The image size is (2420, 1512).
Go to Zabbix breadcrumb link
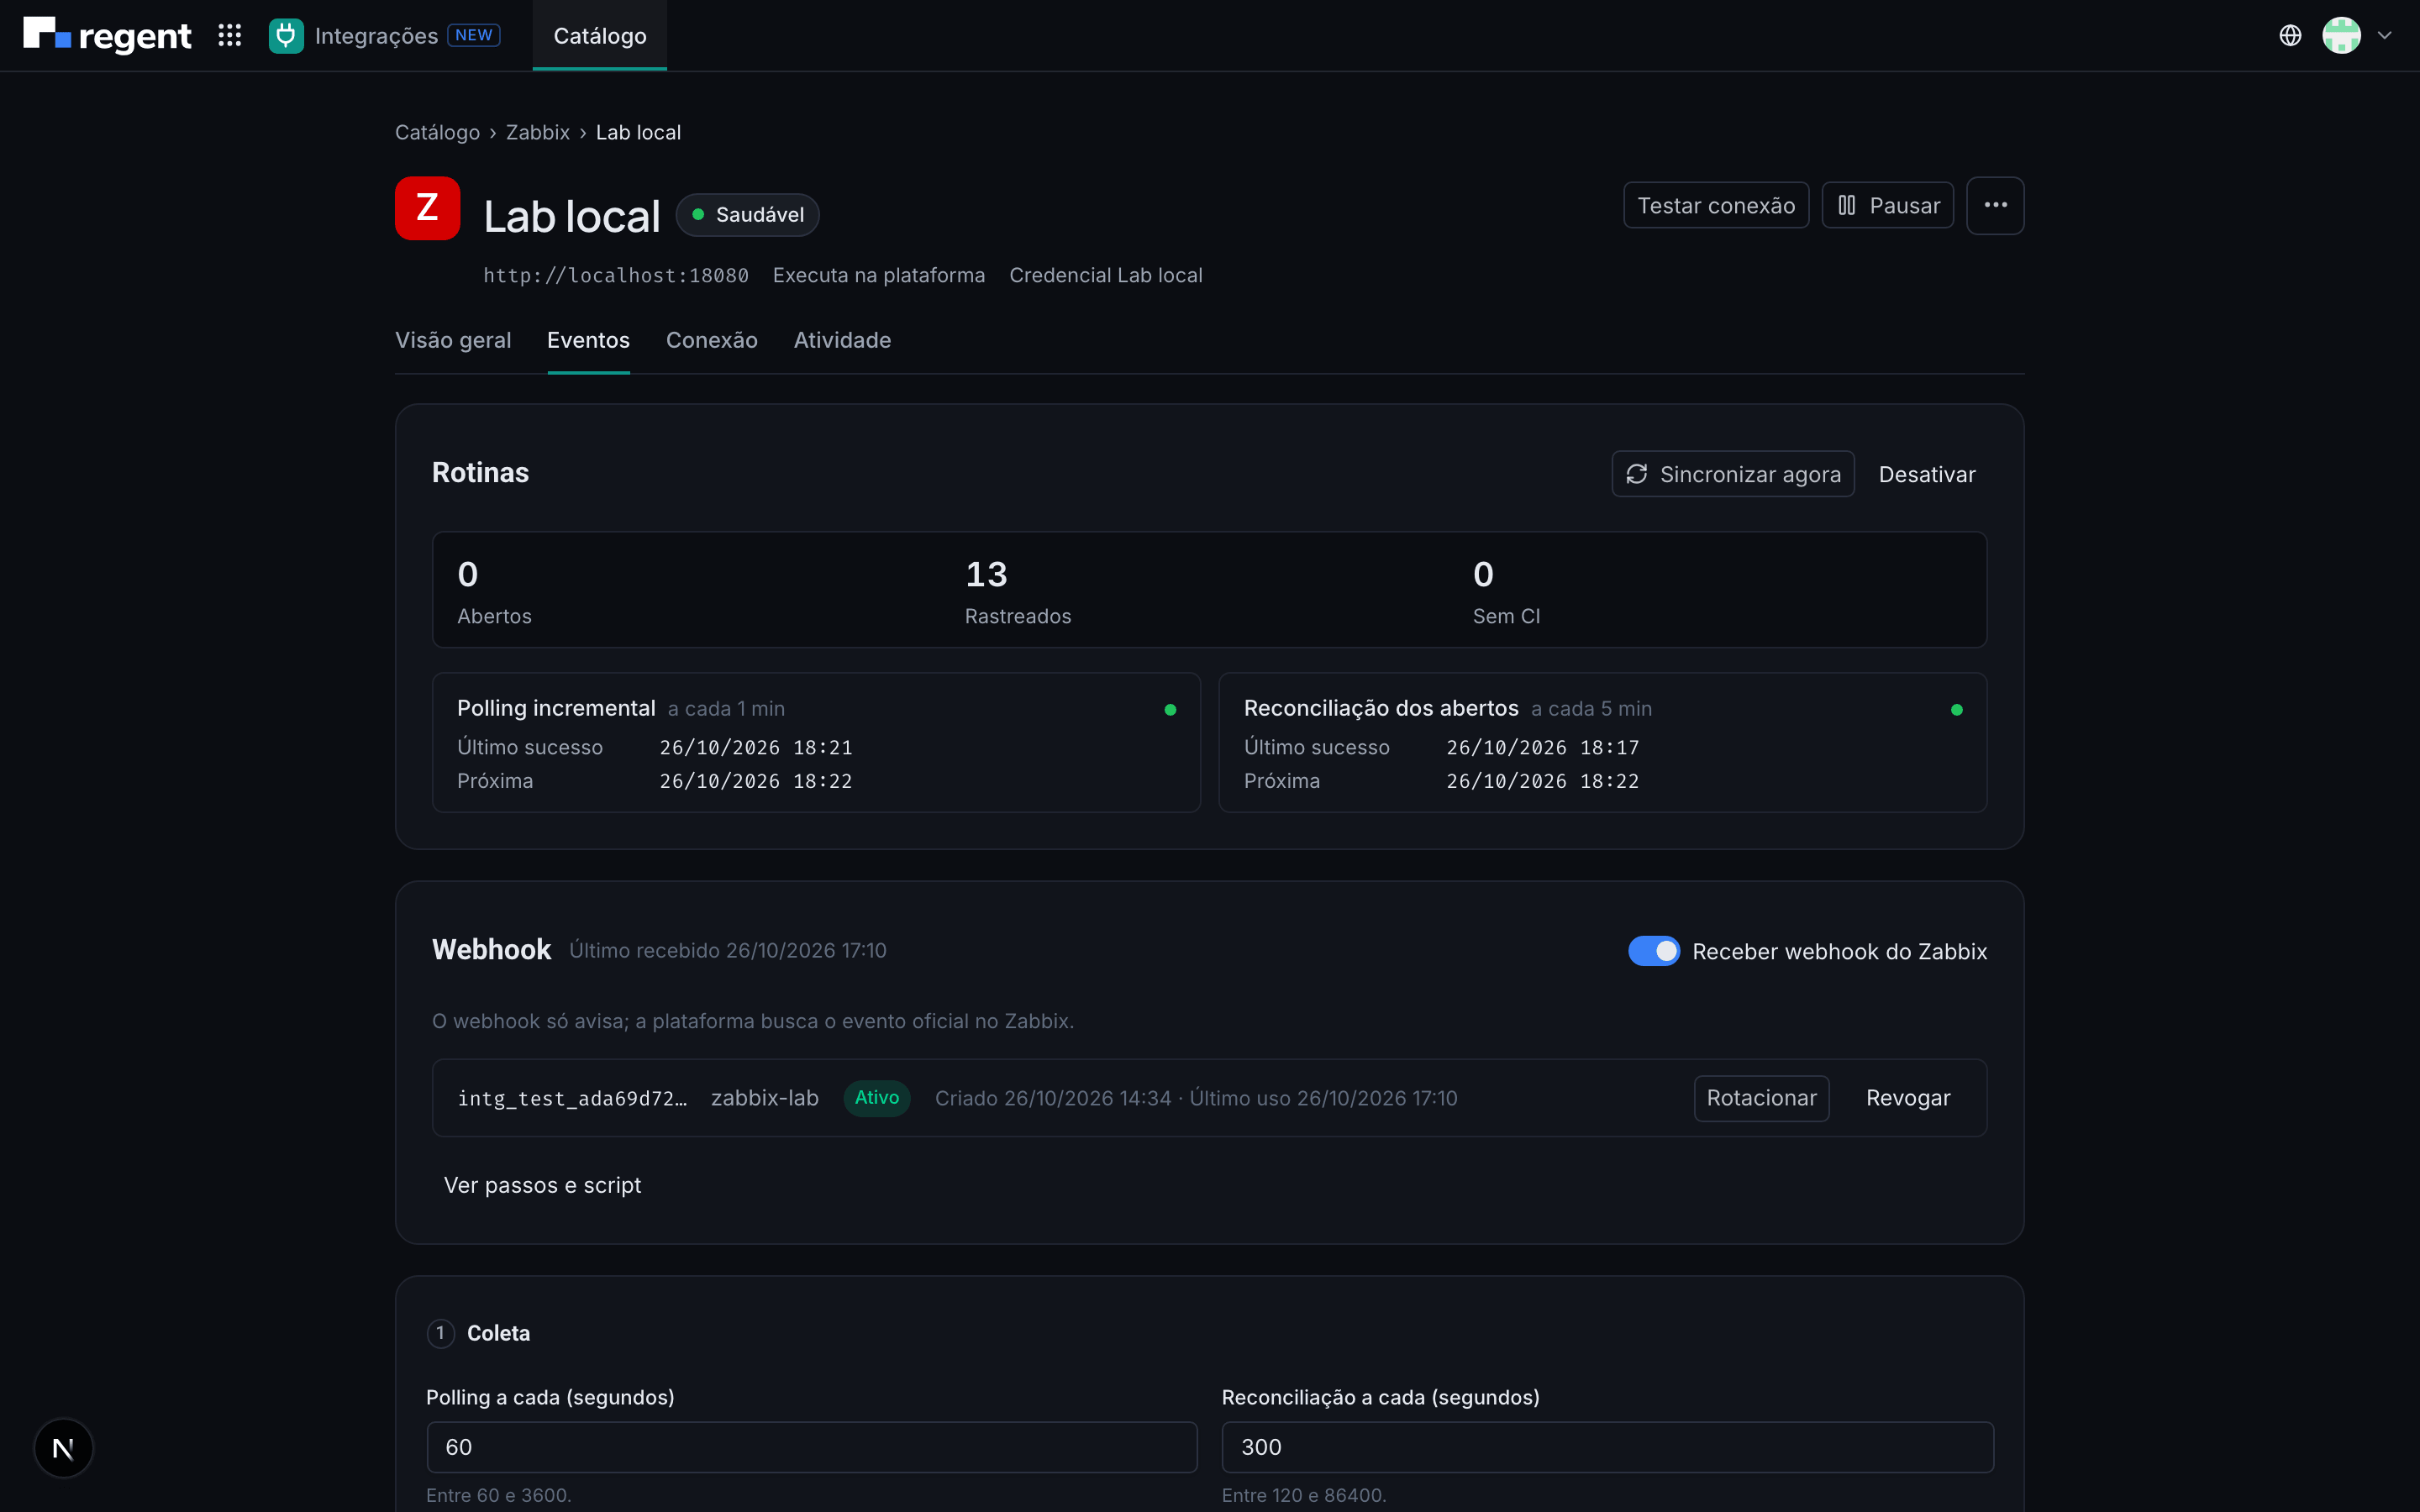click(538, 132)
